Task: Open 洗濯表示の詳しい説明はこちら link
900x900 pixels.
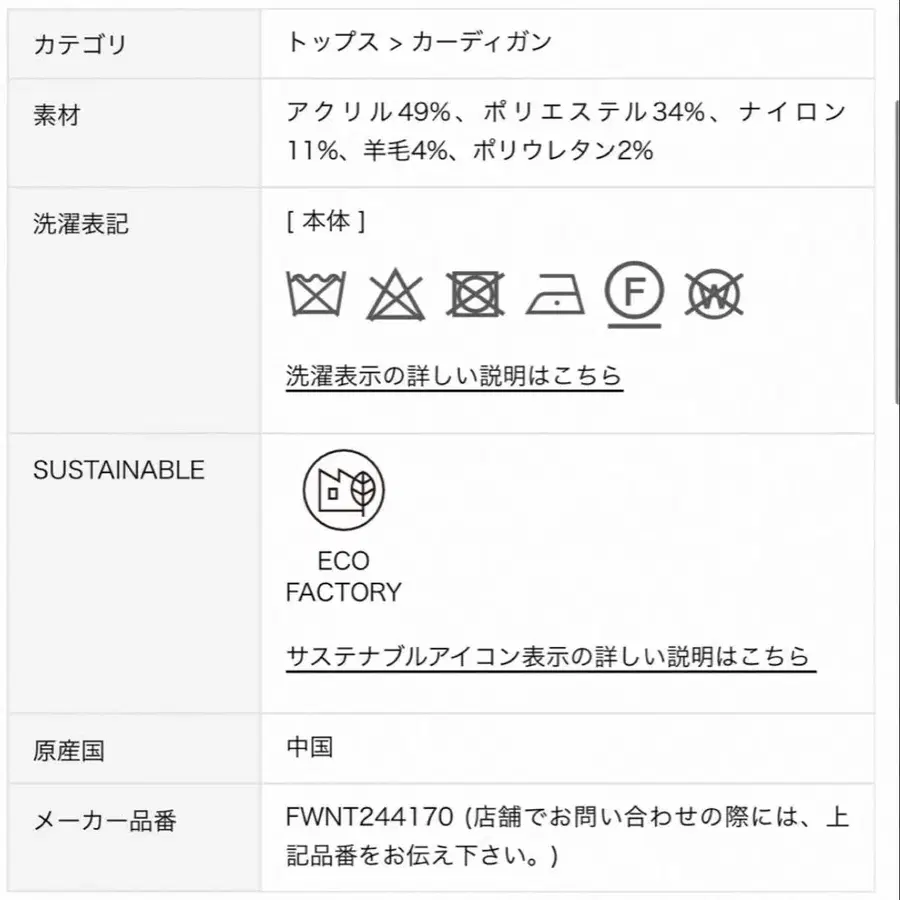Action: [454, 376]
